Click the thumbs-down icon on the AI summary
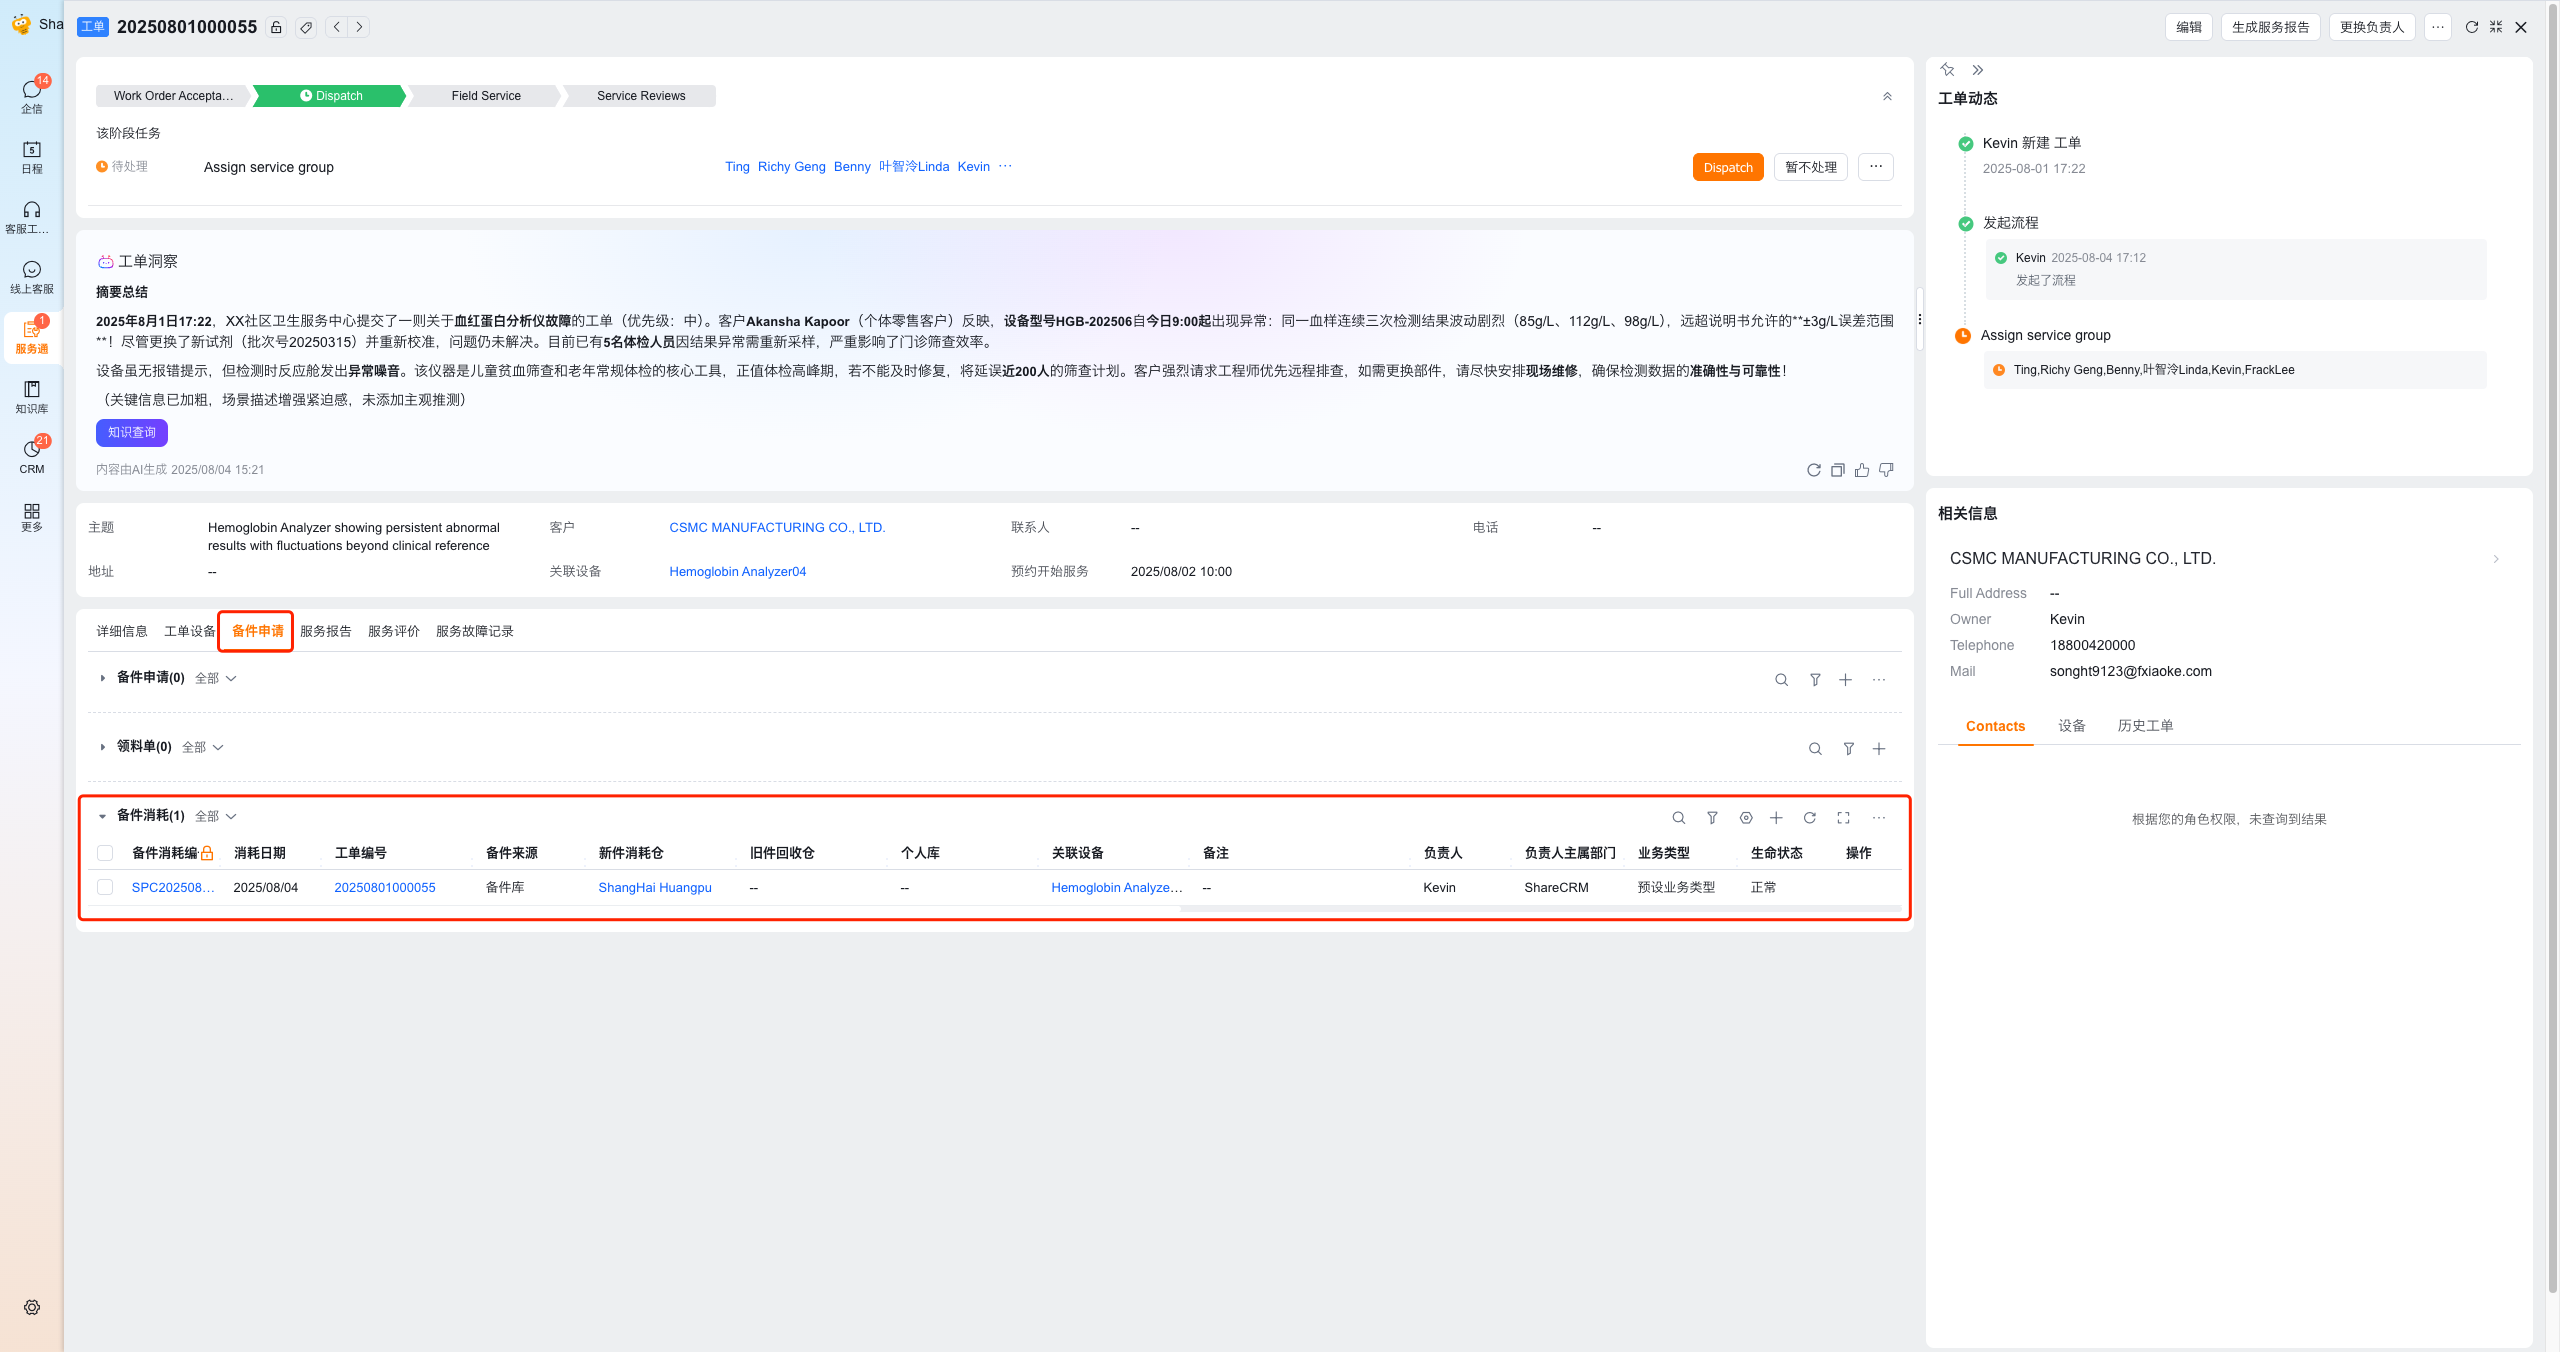 point(1886,470)
